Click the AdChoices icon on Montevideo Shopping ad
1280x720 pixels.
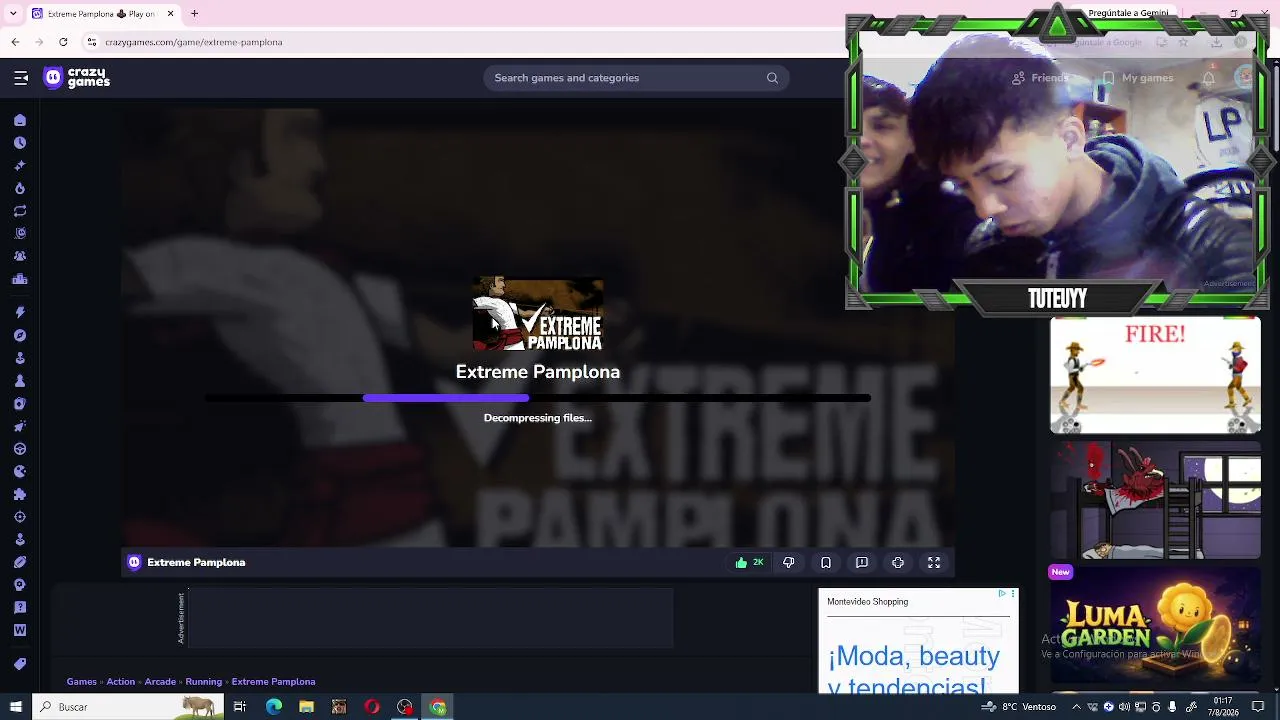coord(1002,594)
